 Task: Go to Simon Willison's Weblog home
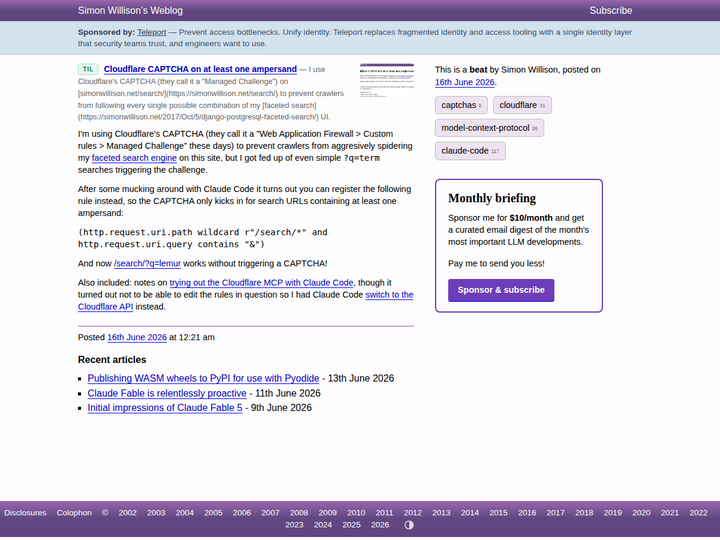point(130,11)
